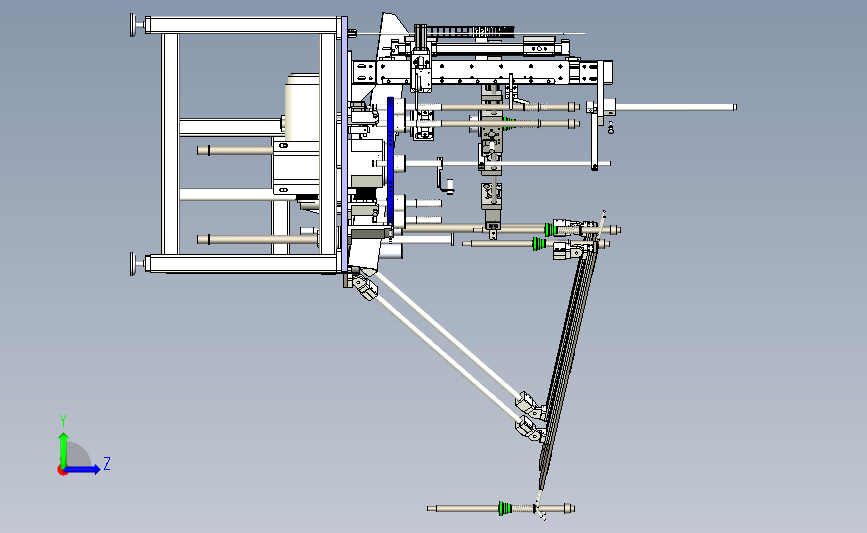
Task: Click the green Y axis arrow of the triad
Action: 63,449
